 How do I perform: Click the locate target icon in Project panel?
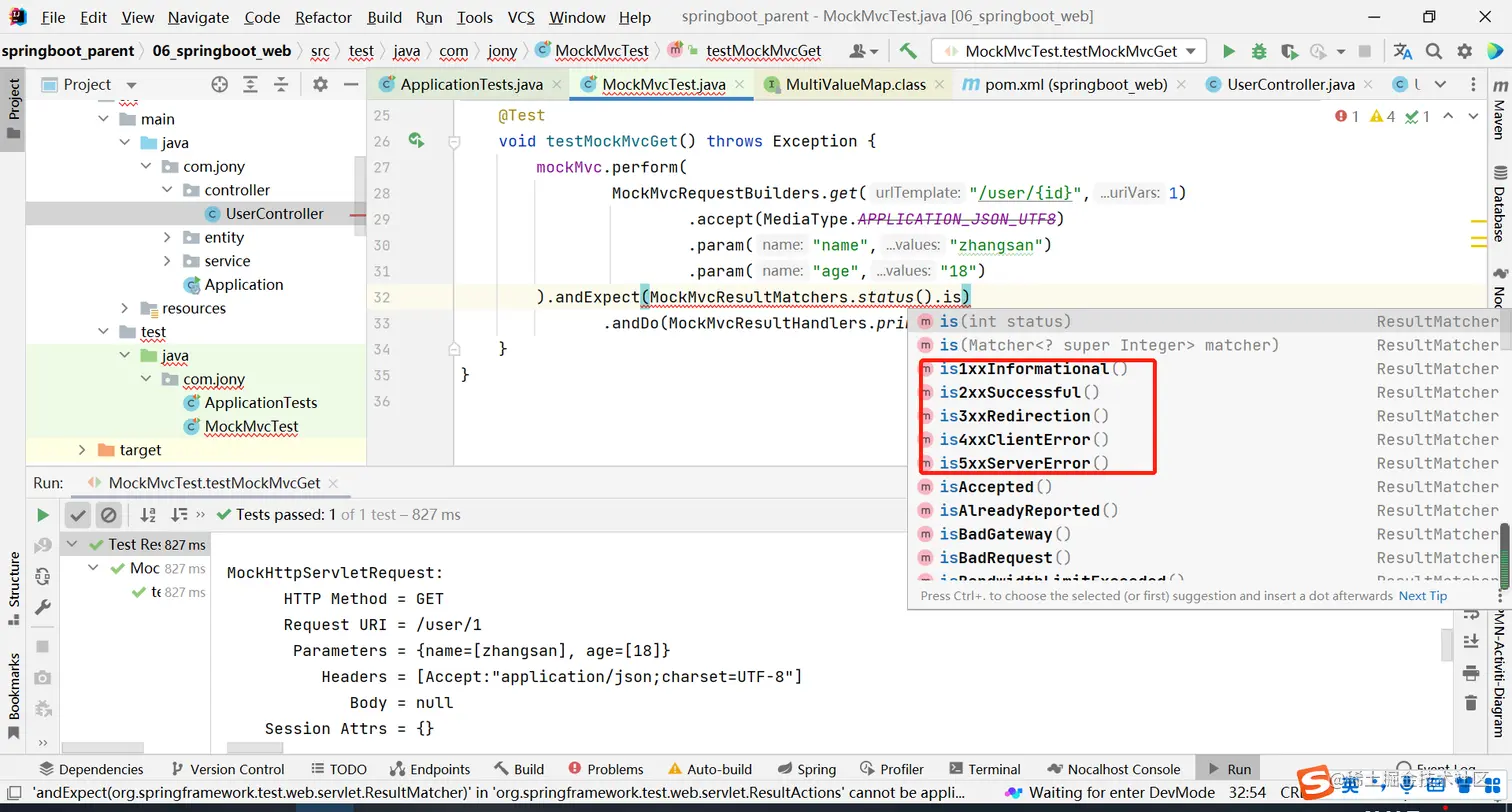tap(220, 85)
